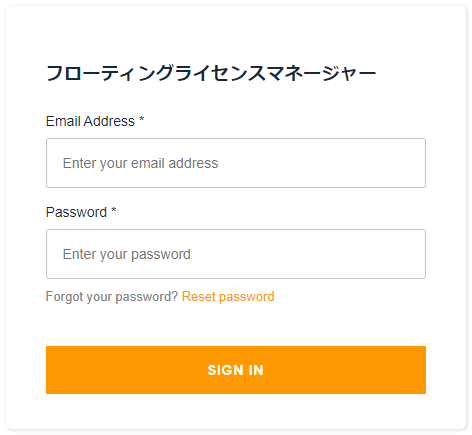
Task: Place cursor in the email textbox
Action: 236,163
